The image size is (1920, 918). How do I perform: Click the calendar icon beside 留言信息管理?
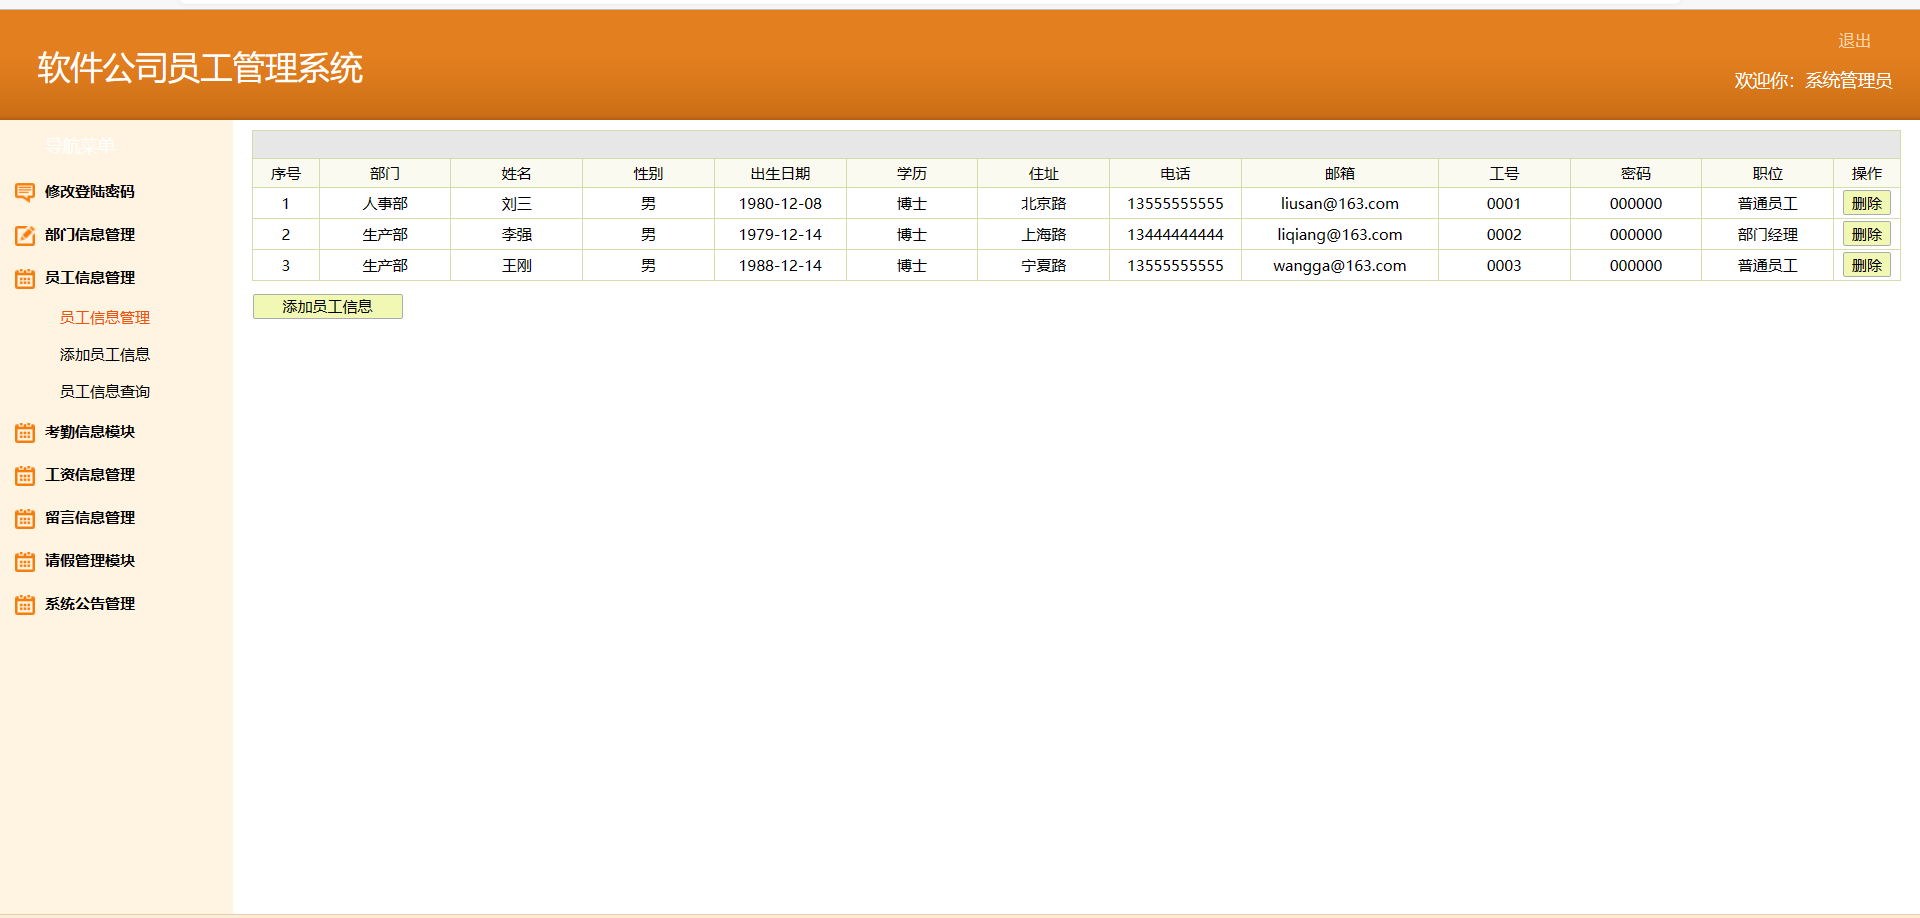point(25,518)
